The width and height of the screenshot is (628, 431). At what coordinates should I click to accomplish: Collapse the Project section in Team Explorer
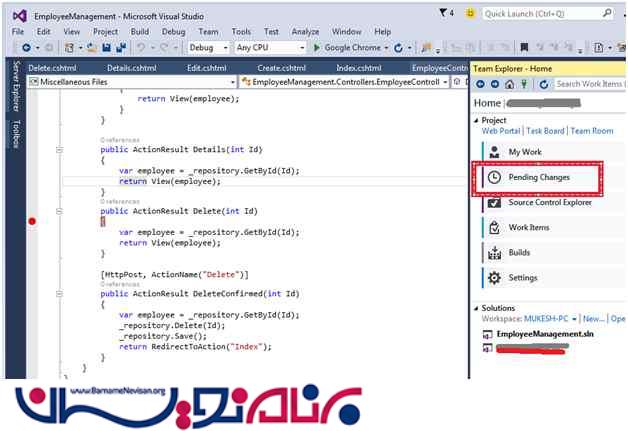[x=475, y=120]
